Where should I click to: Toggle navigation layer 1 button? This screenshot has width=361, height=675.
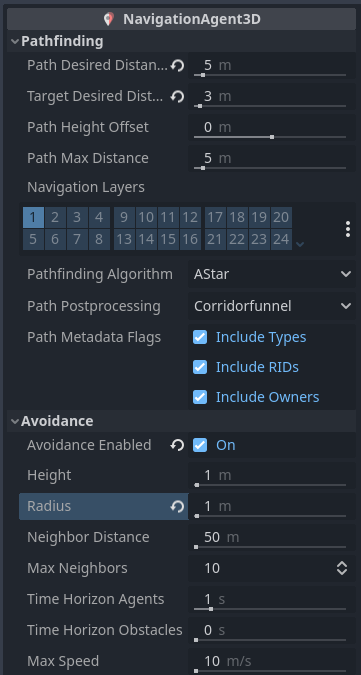pos(34,217)
